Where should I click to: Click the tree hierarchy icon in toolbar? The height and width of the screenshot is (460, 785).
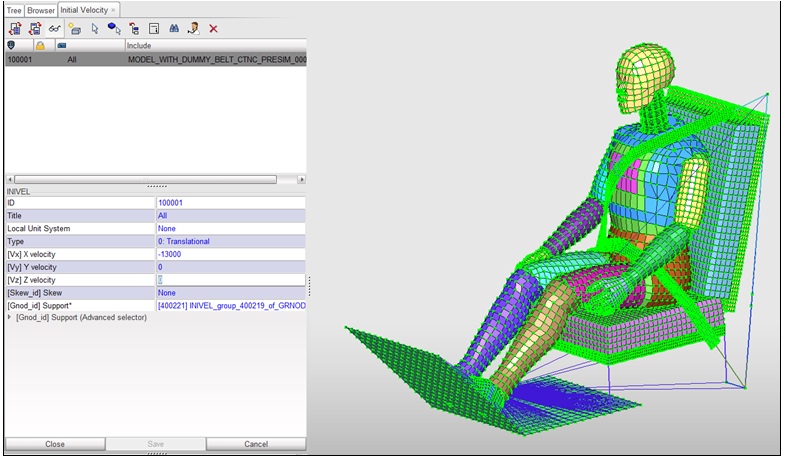tap(133, 29)
